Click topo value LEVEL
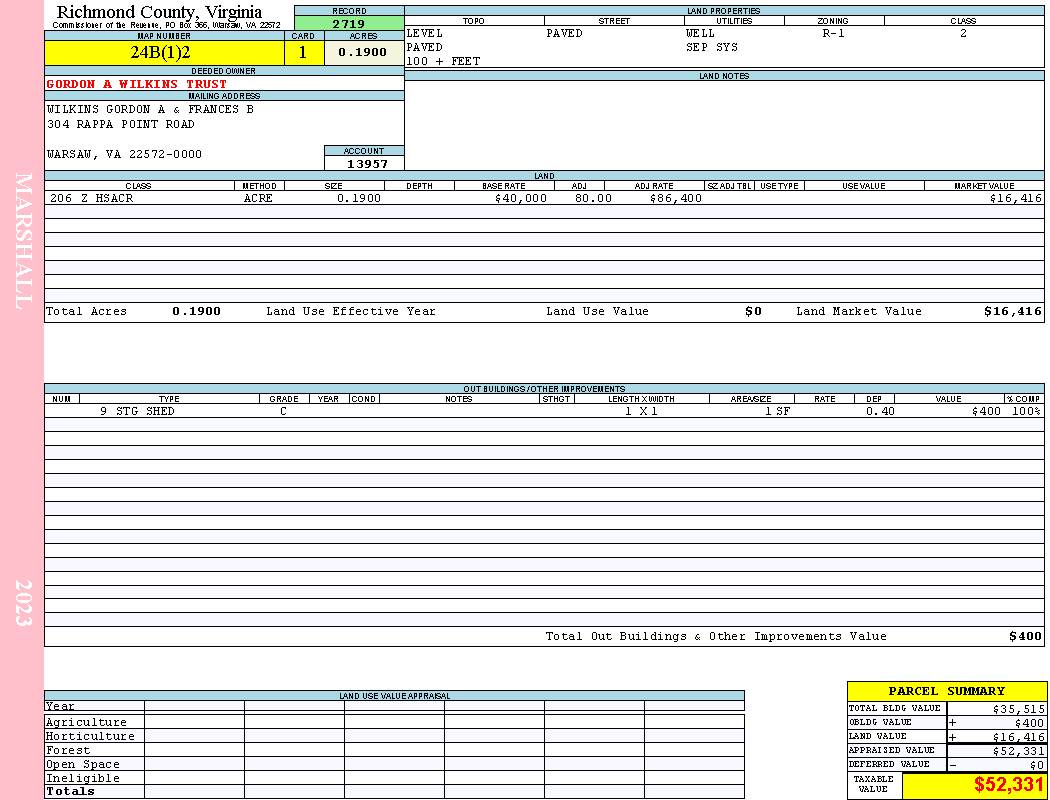The height and width of the screenshot is (800, 1050). click(425, 33)
